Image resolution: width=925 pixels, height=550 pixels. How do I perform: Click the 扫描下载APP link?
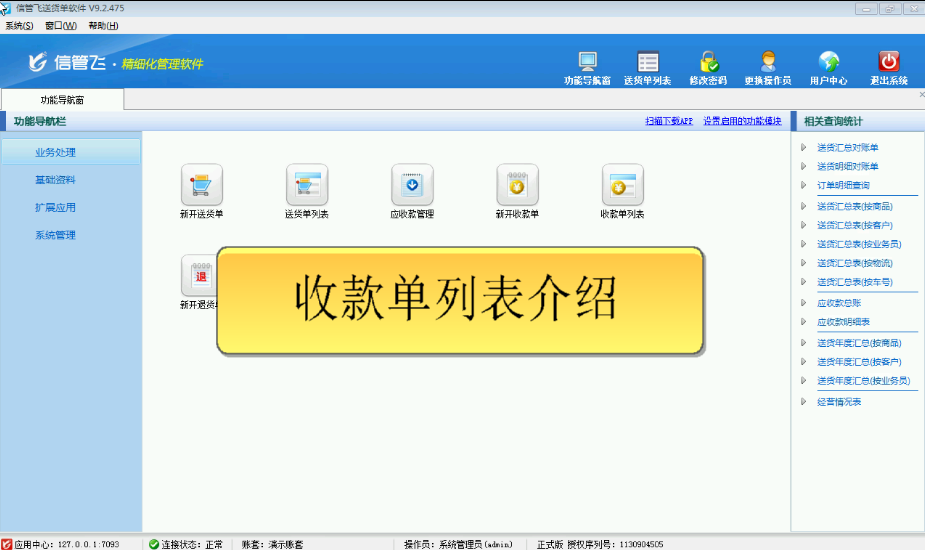(669, 121)
